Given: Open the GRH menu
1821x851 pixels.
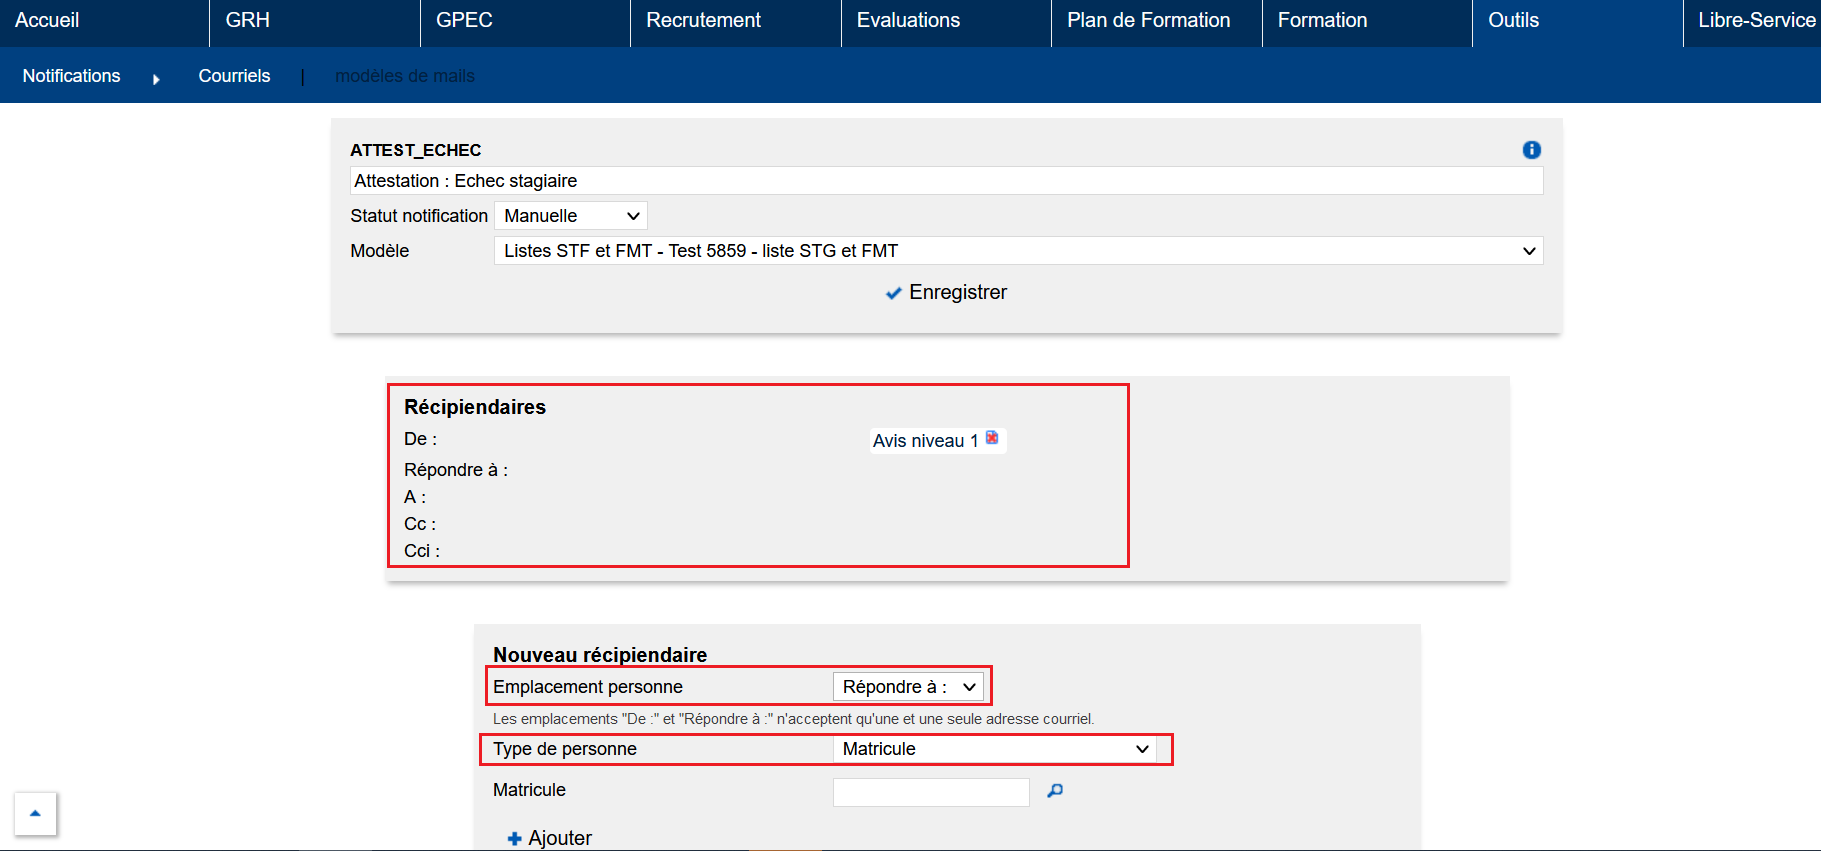Looking at the screenshot, I should (248, 21).
